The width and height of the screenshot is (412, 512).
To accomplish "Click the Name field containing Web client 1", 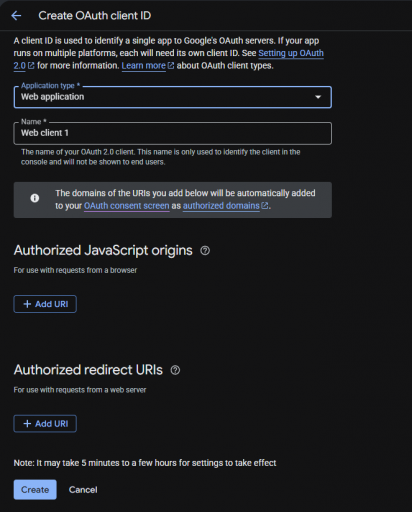I will tap(173, 133).
